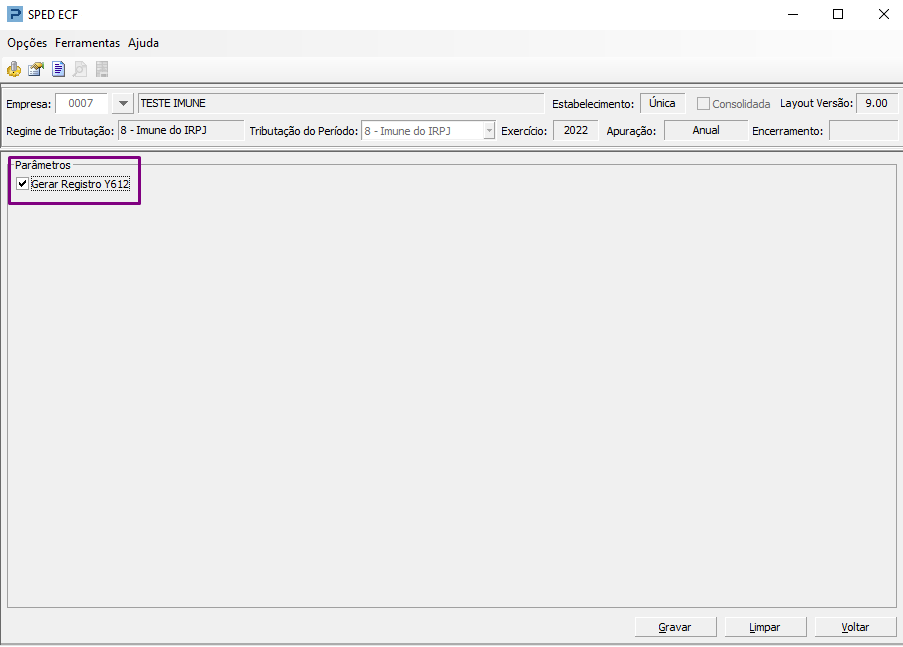Click the empty Encerramento field
The image size is (903, 647).
(863, 131)
